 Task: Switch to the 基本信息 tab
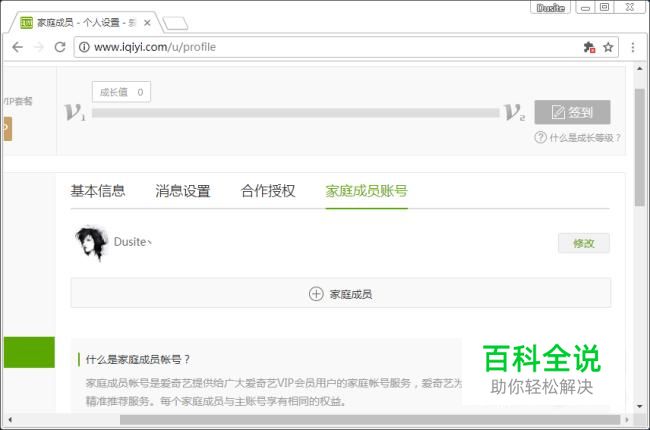(x=98, y=191)
